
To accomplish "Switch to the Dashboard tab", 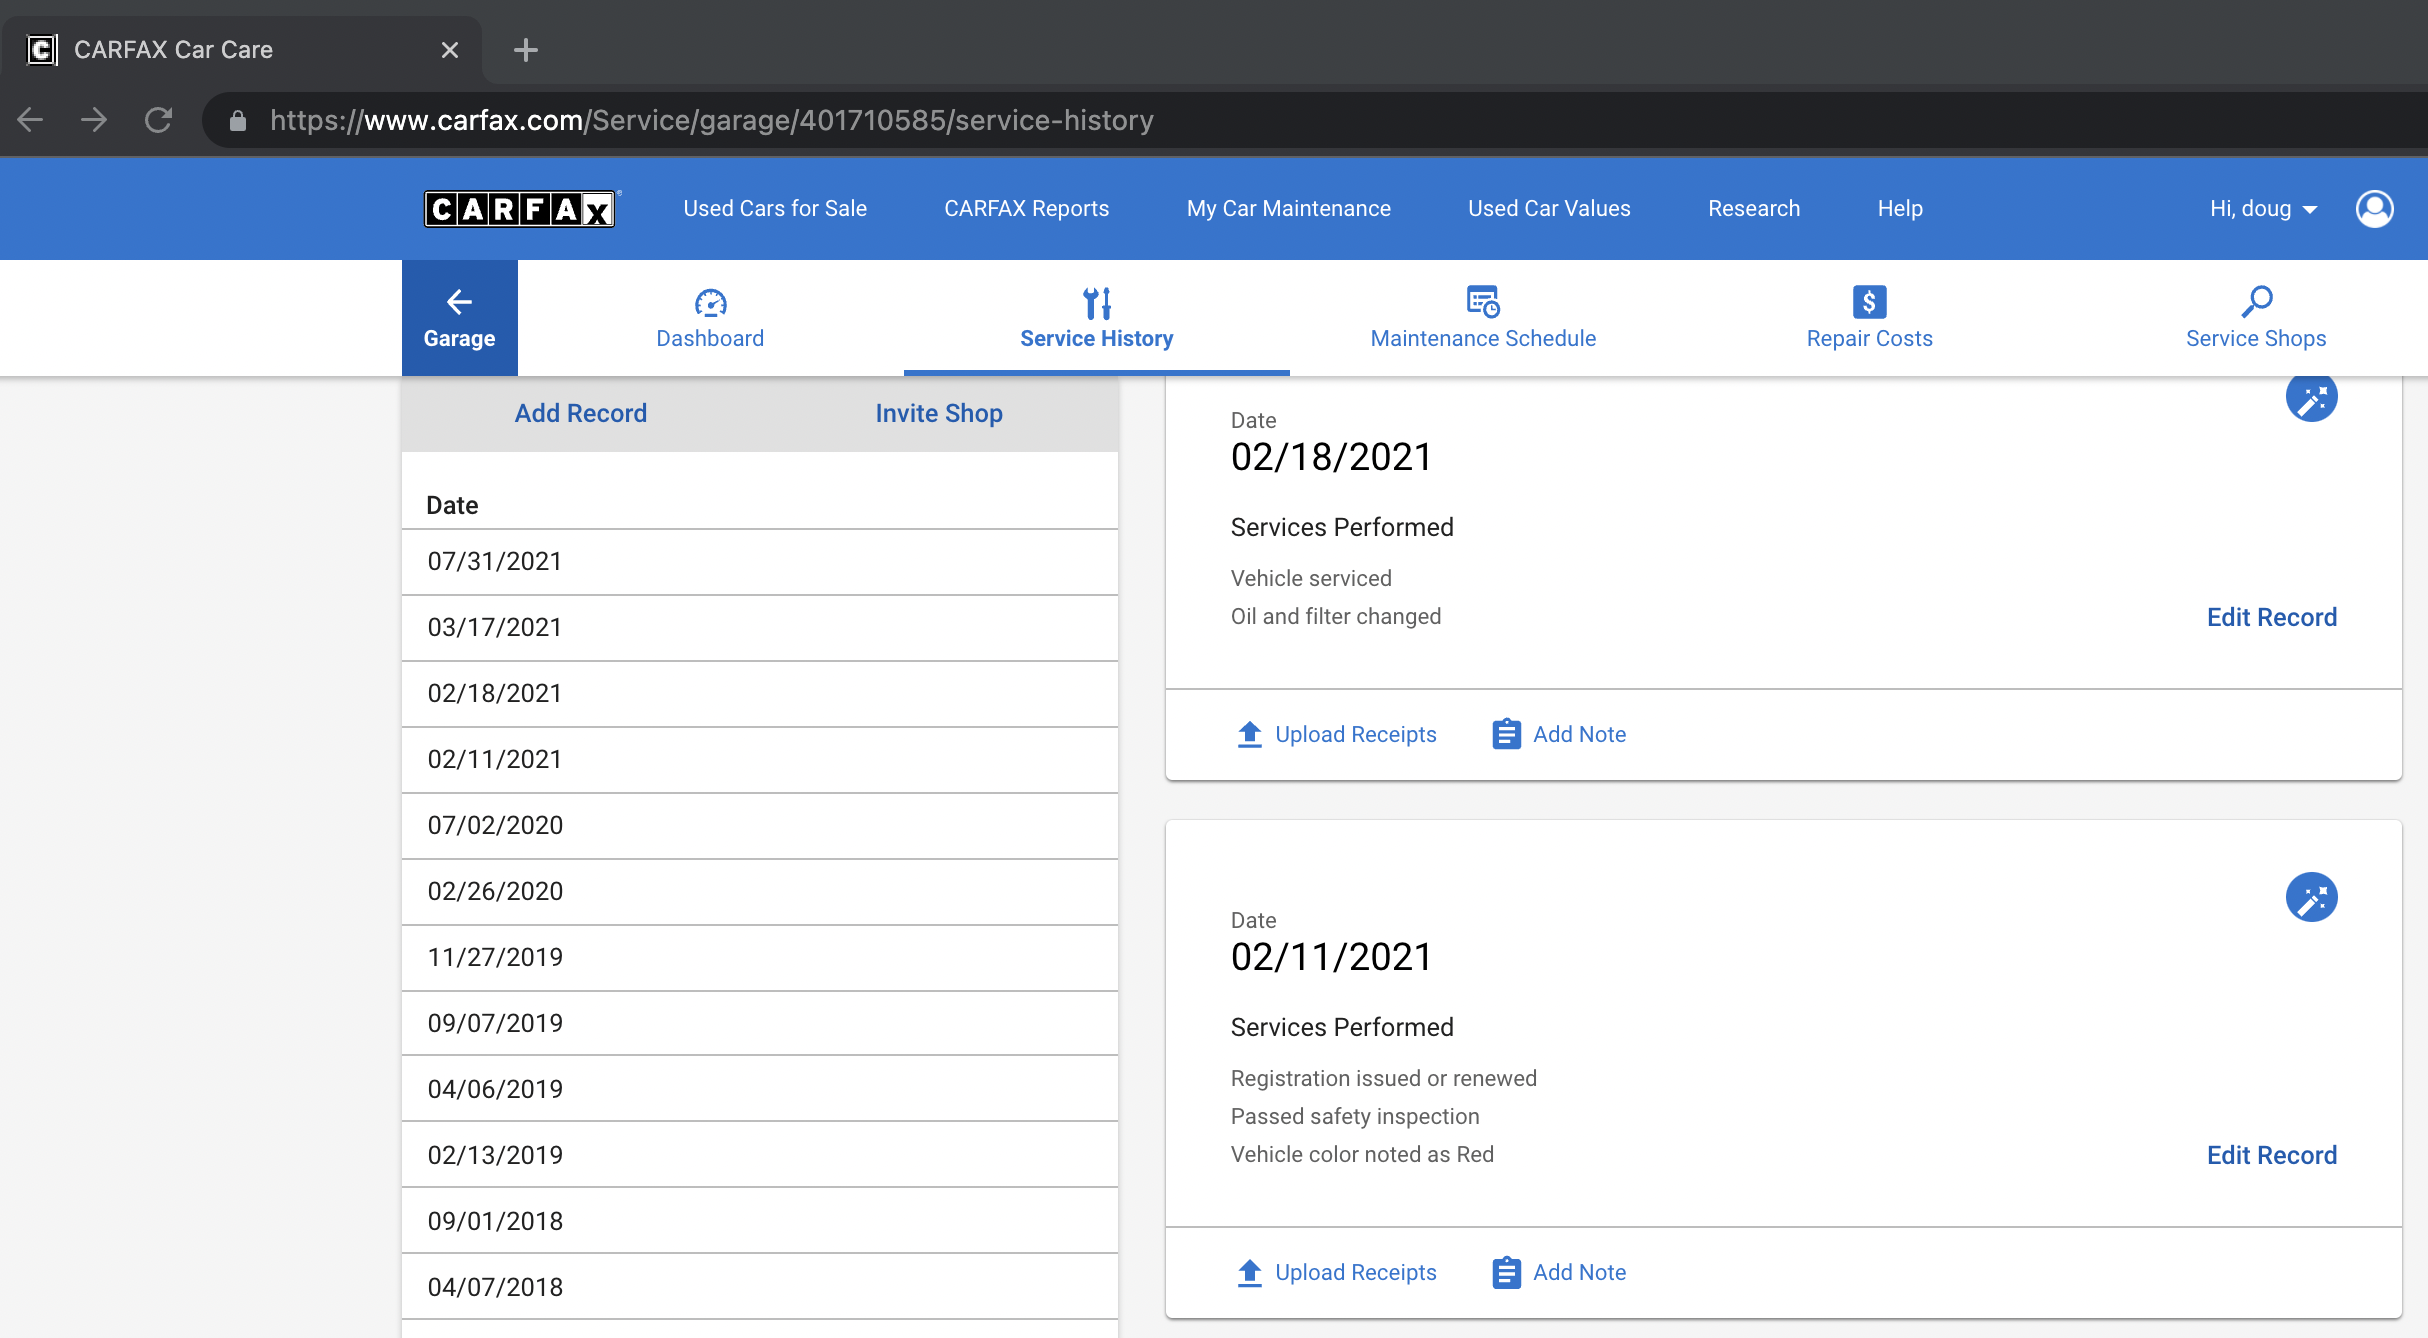I will pos(710,318).
